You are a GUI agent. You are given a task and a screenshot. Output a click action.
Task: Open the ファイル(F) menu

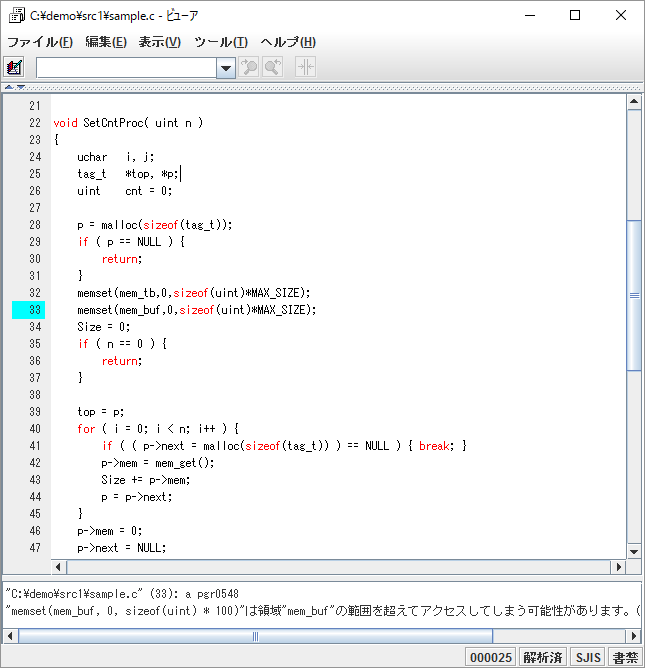pyautogui.click(x=40, y=42)
